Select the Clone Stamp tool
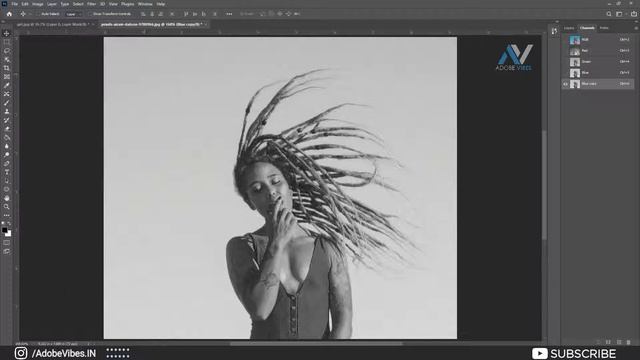Screen dimensions: 640x360 (7, 111)
